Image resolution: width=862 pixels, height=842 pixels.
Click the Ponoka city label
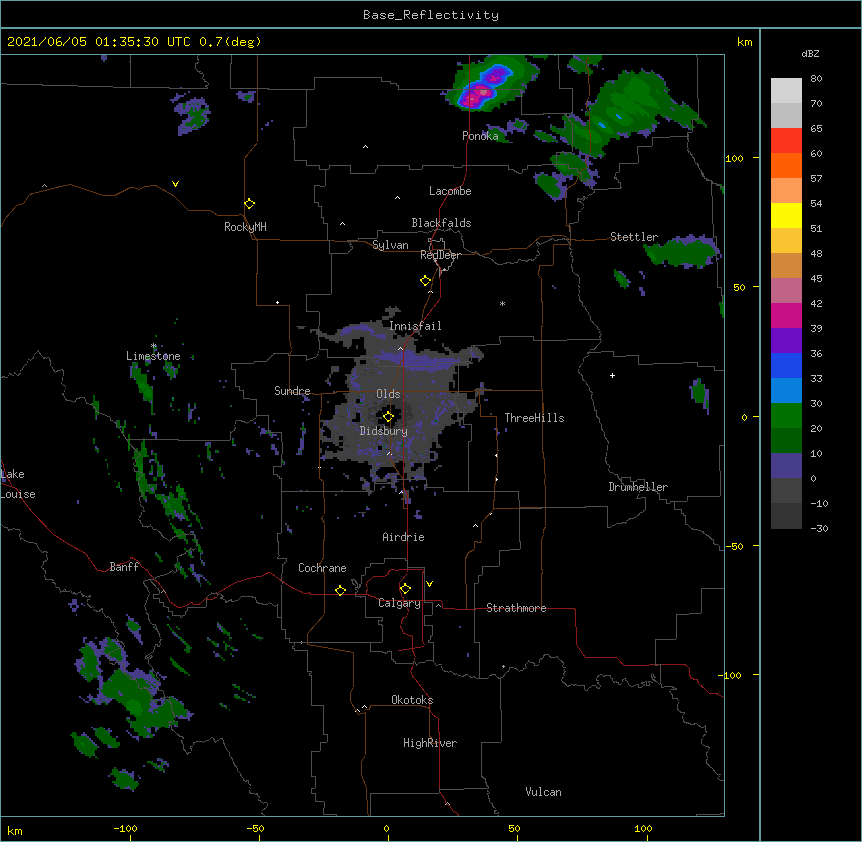pyautogui.click(x=480, y=136)
